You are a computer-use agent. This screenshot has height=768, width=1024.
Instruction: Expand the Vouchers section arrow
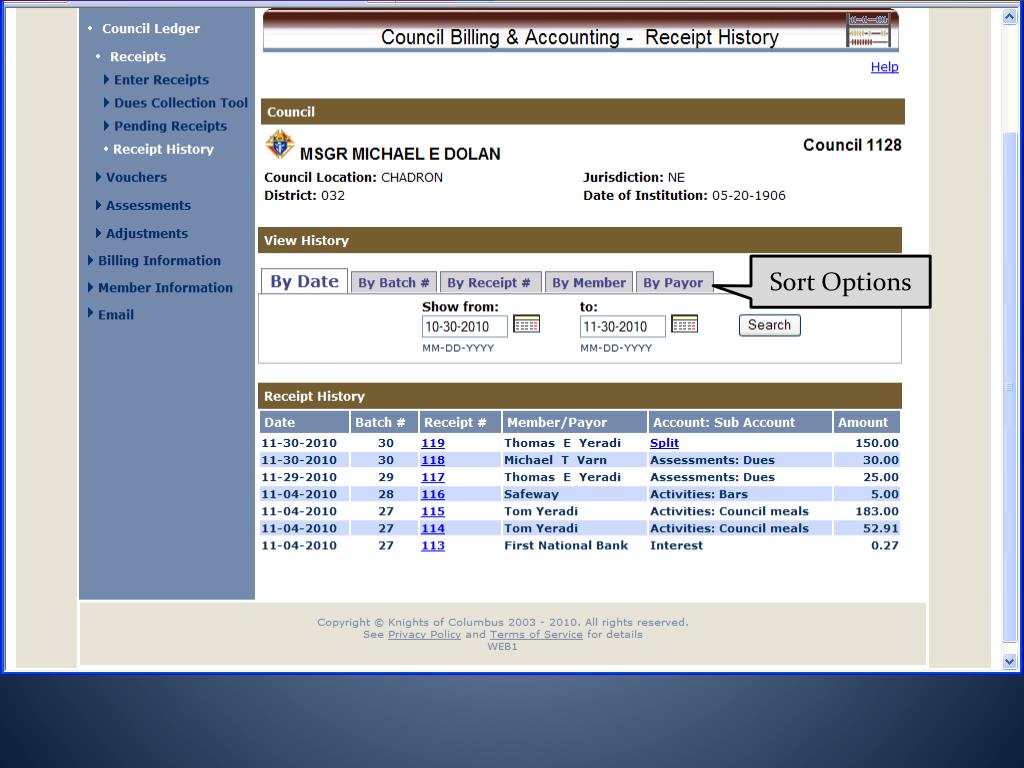coord(99,177)
